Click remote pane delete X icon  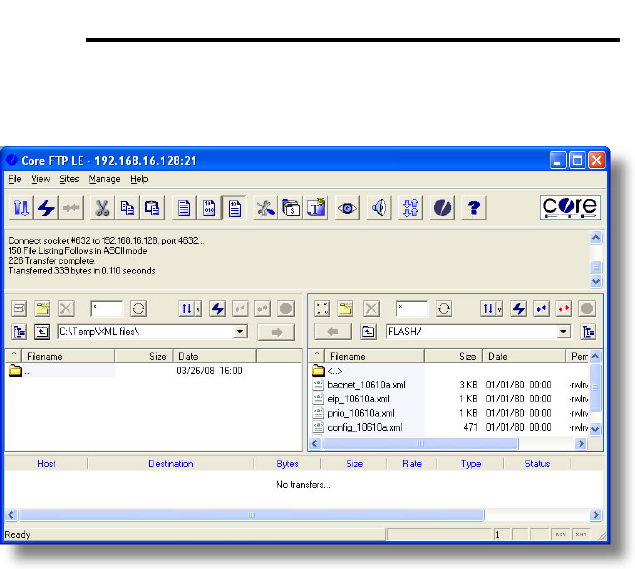coord(371,309)
